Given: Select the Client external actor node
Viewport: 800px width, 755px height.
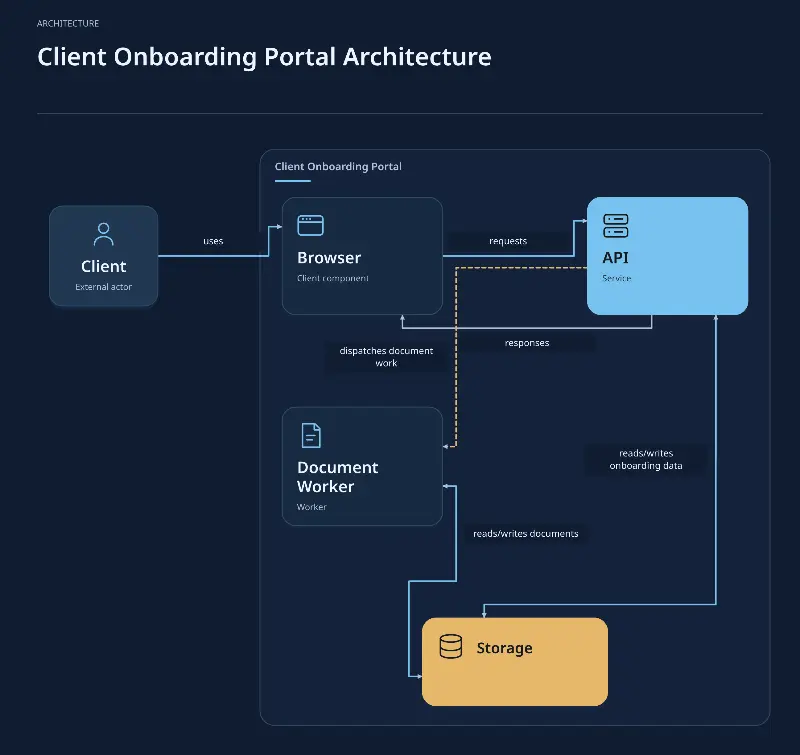Looking at the screenshot, I should (x=104, y=256).
